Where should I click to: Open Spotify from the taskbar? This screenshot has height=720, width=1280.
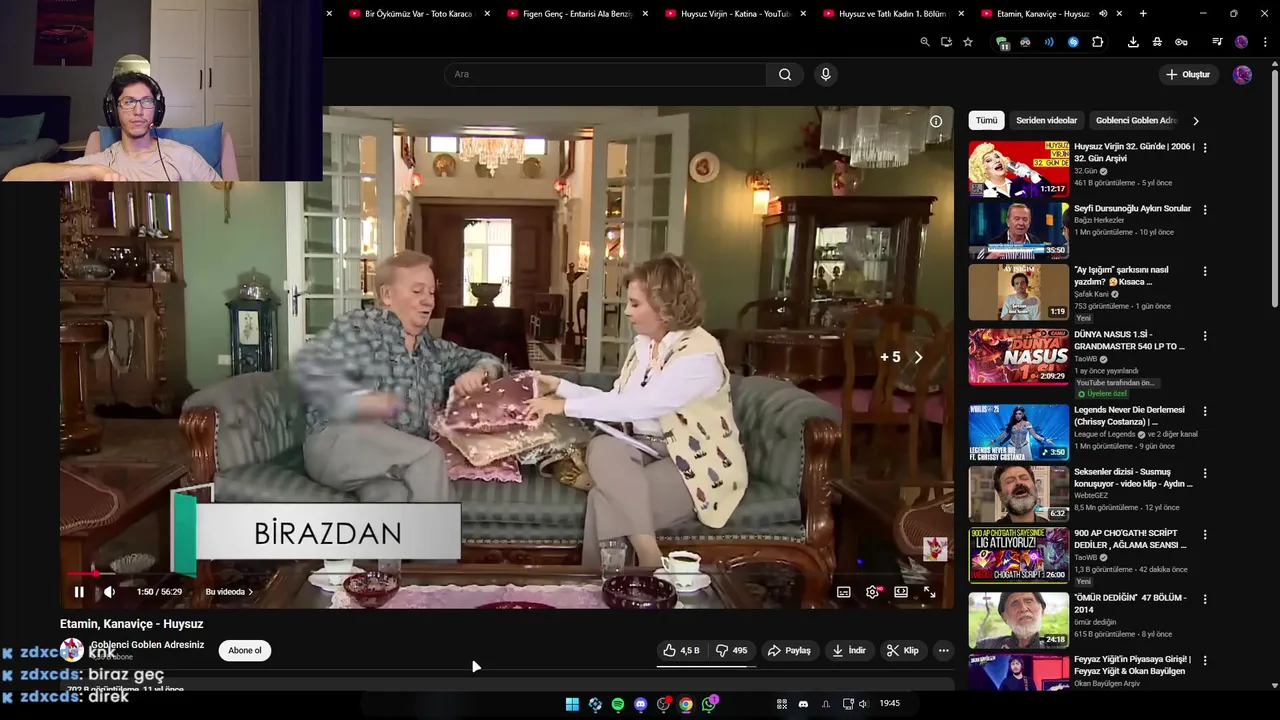[x=618, y=704]
